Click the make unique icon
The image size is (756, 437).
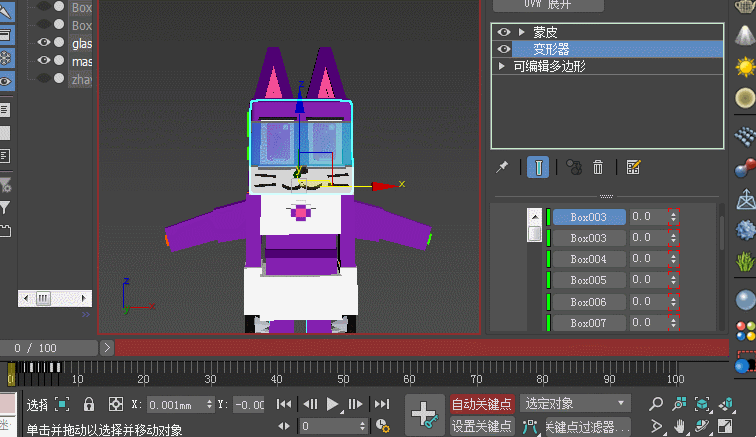574,167
